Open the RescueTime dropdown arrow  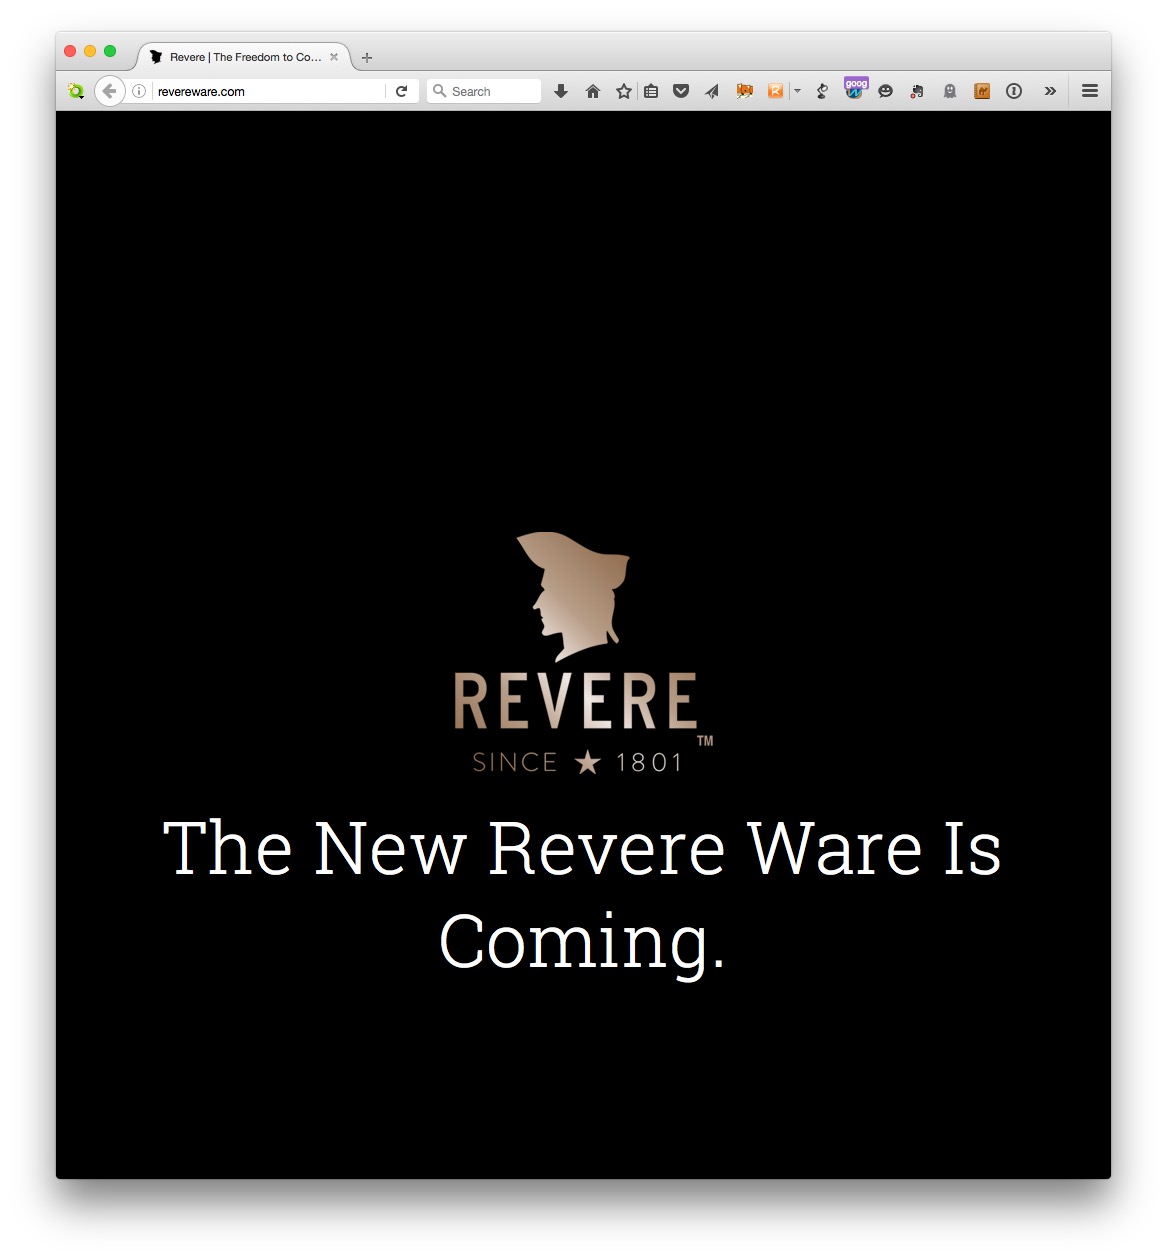click(x=798, y=91)
